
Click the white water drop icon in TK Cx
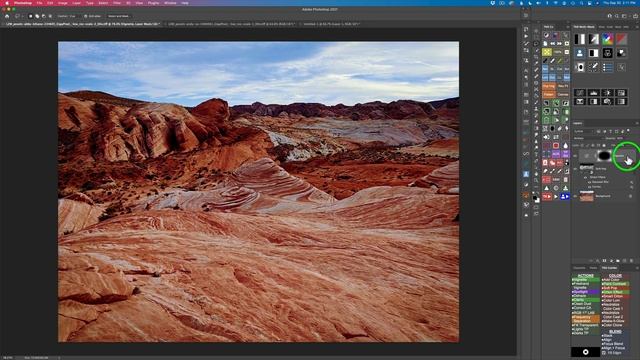point(565,145)
